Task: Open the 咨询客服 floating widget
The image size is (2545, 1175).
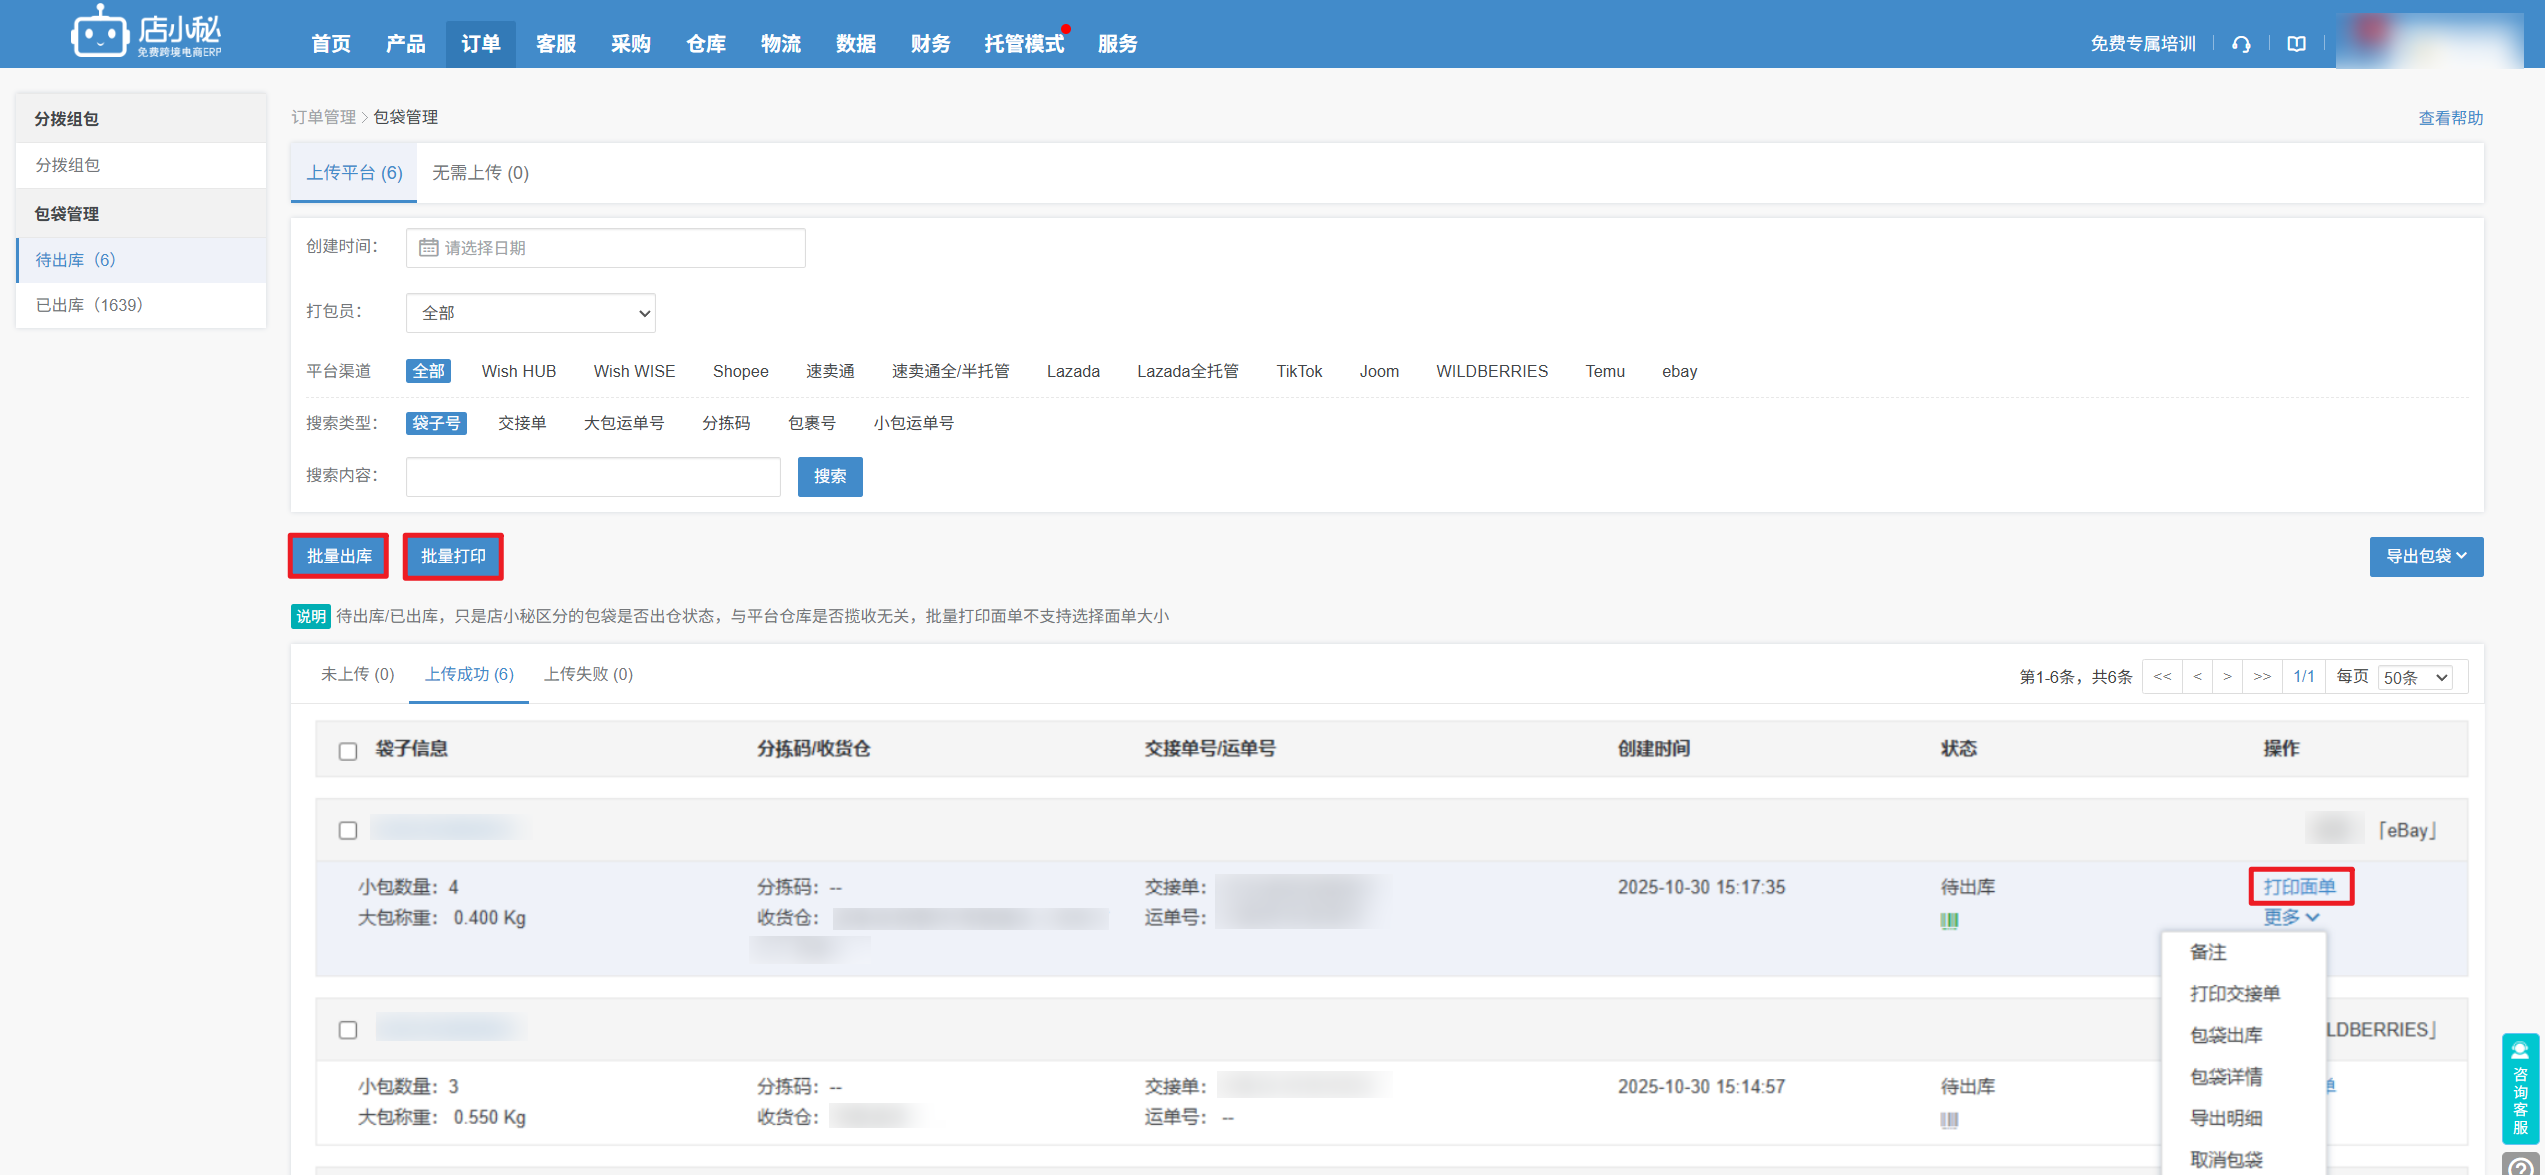Action: click(2520, 1088)
